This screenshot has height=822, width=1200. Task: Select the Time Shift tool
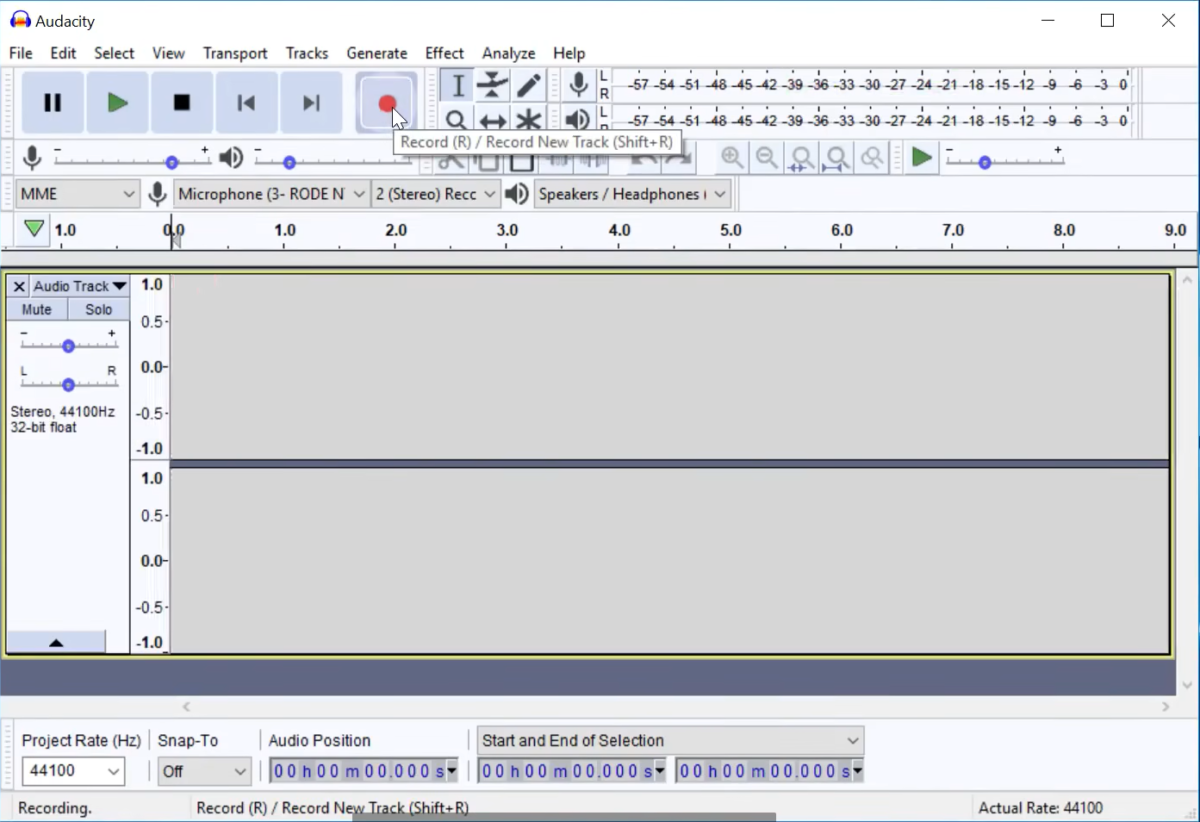click(x=492, y=120)
